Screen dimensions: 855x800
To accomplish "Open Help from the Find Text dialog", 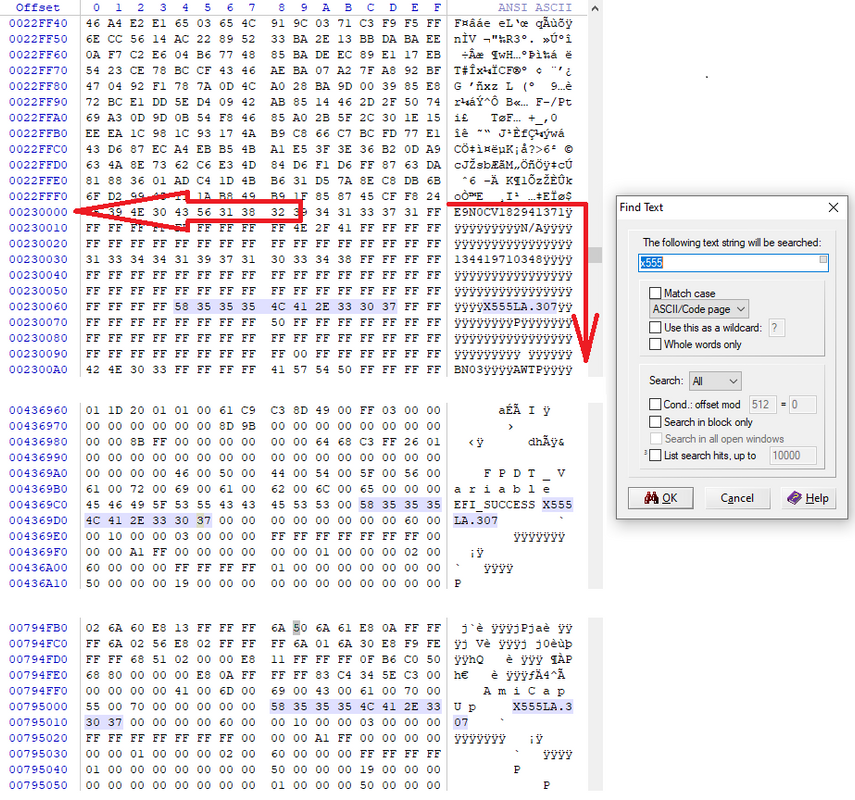I will coord(809,498).
